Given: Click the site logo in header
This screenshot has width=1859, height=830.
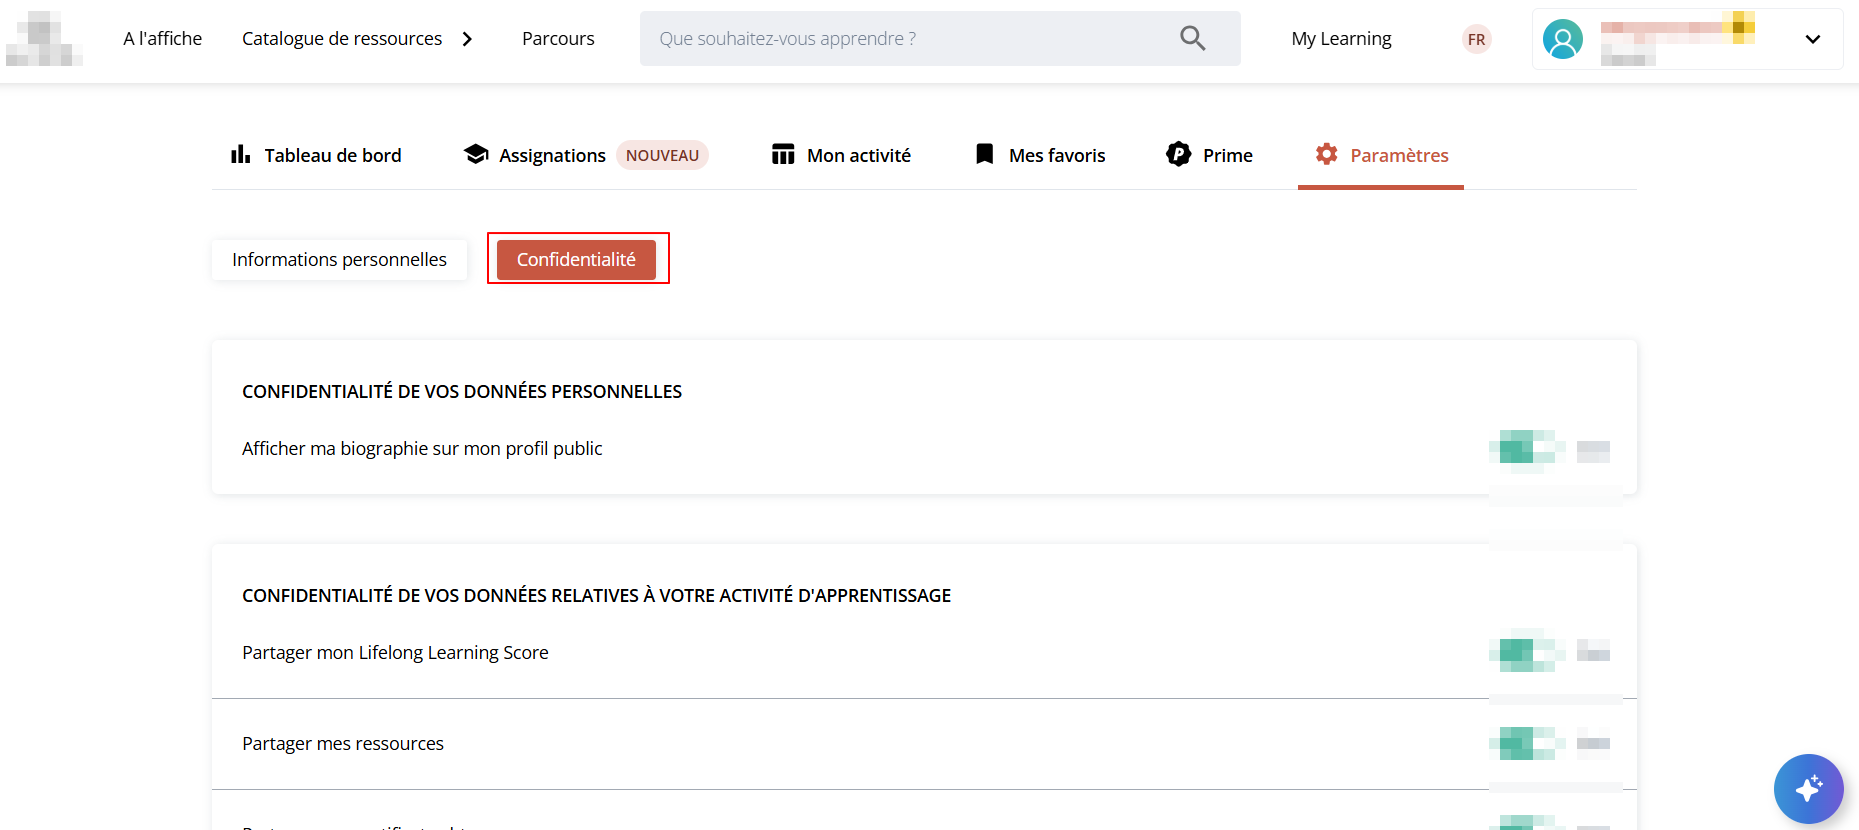Looking at the screenshot, I should (x=44, y=39).
